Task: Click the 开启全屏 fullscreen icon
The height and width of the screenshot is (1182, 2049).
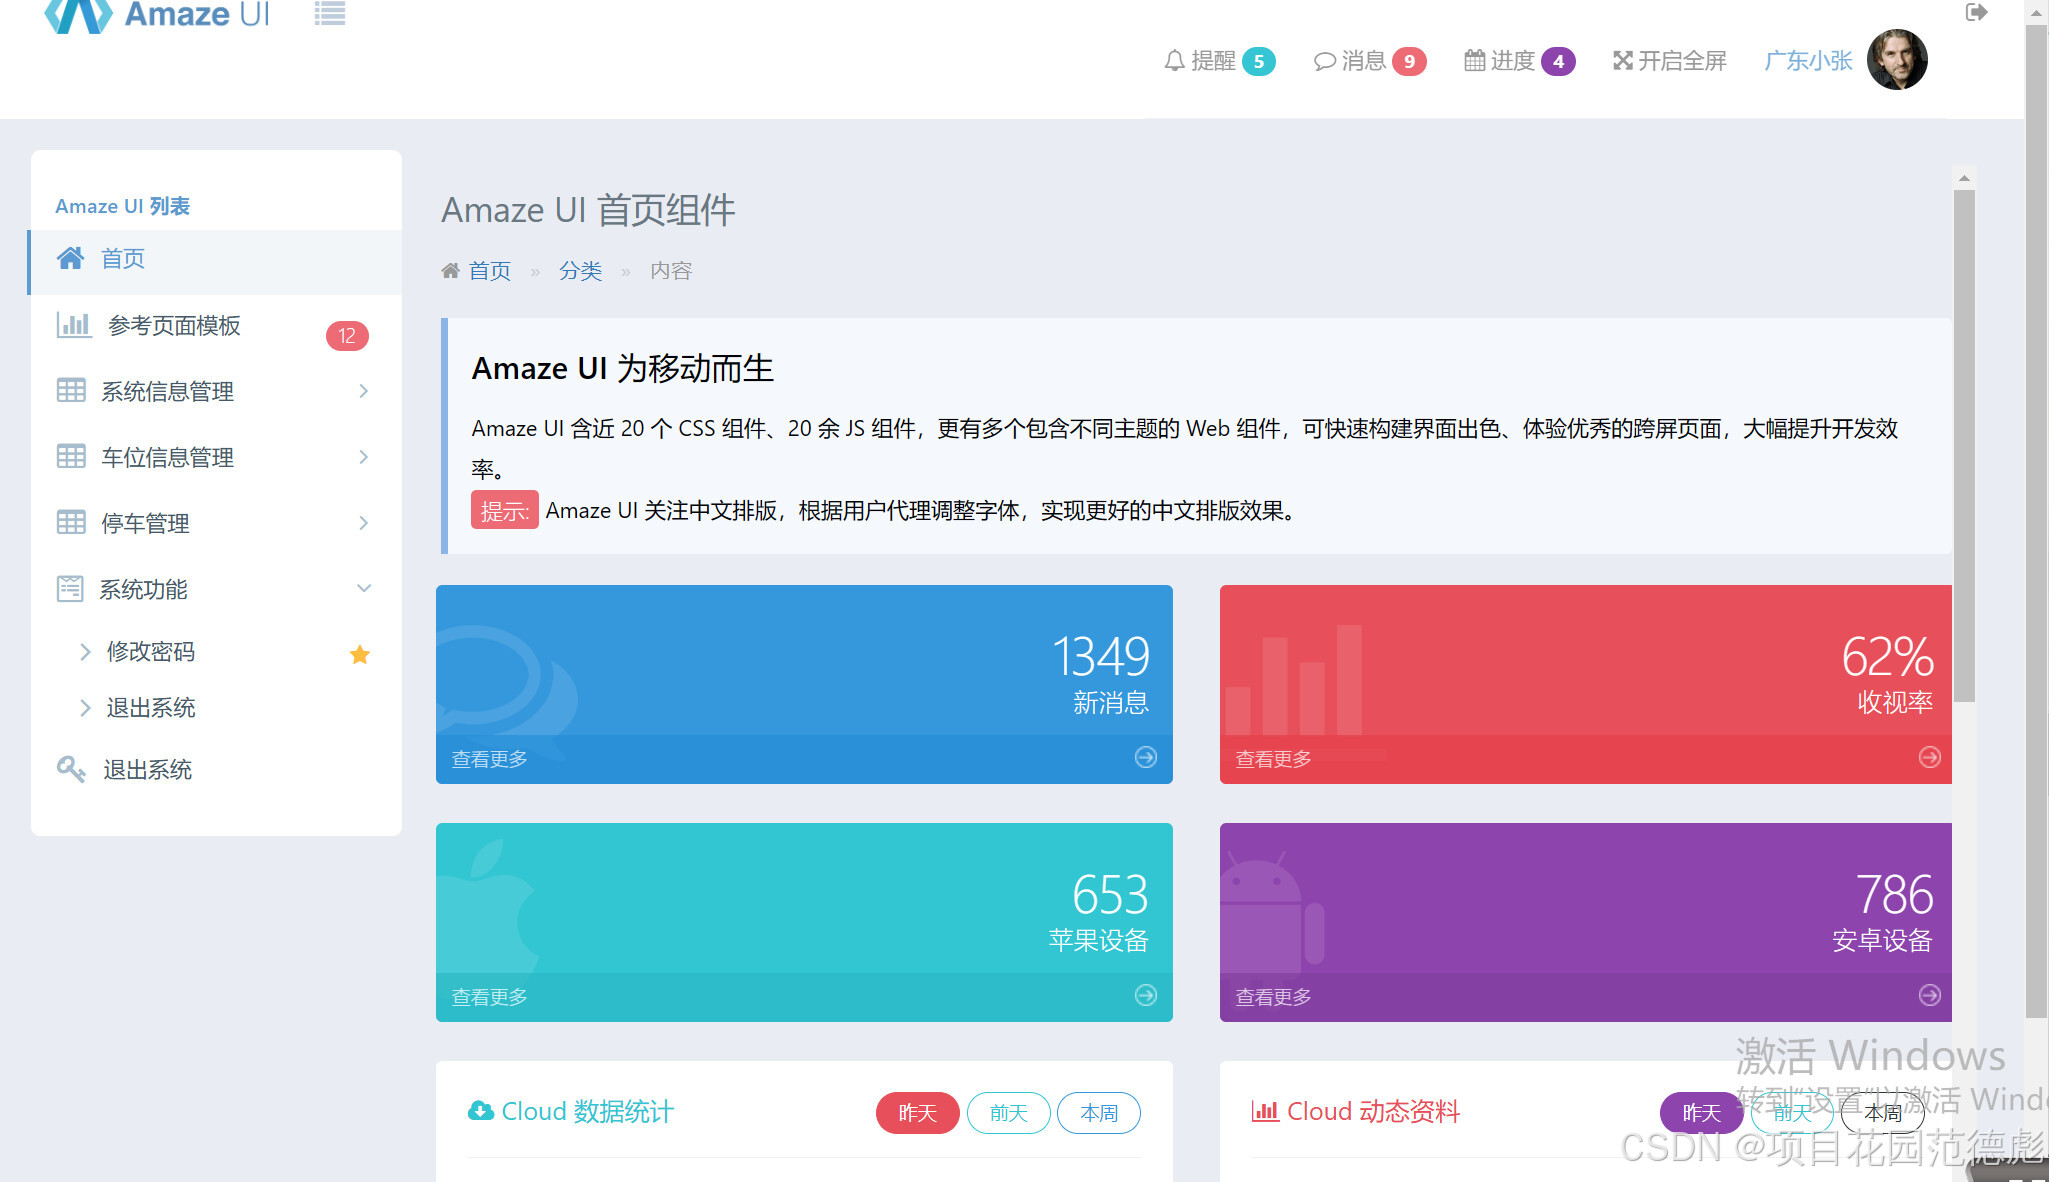Action: pyautogui.click(x=1669, y=61)
